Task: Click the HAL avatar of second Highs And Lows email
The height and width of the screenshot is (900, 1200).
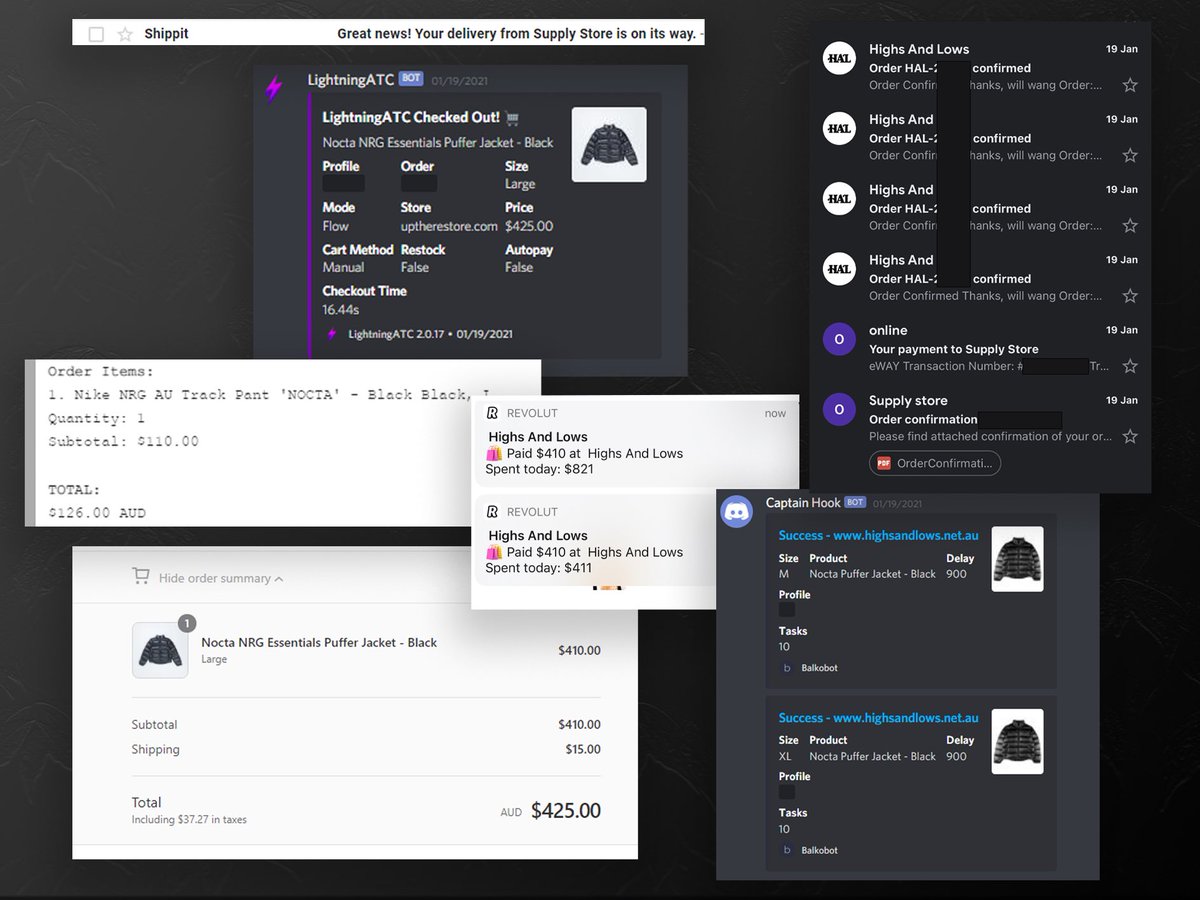Action: [839, 129]
